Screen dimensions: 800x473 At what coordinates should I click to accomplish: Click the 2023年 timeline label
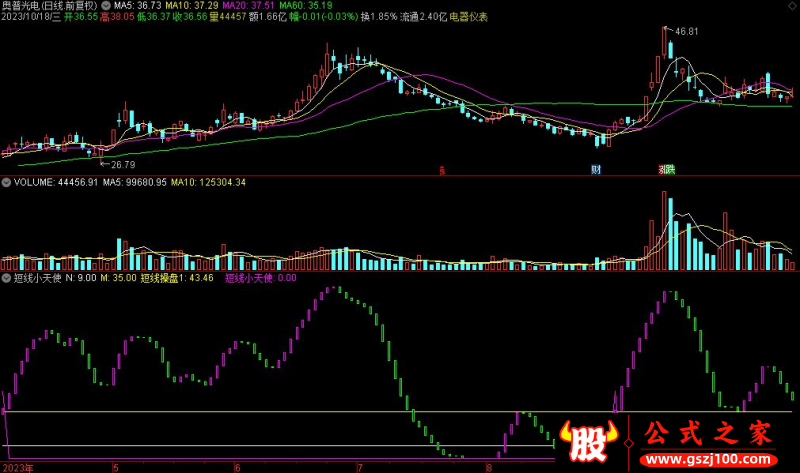point(16,467)
